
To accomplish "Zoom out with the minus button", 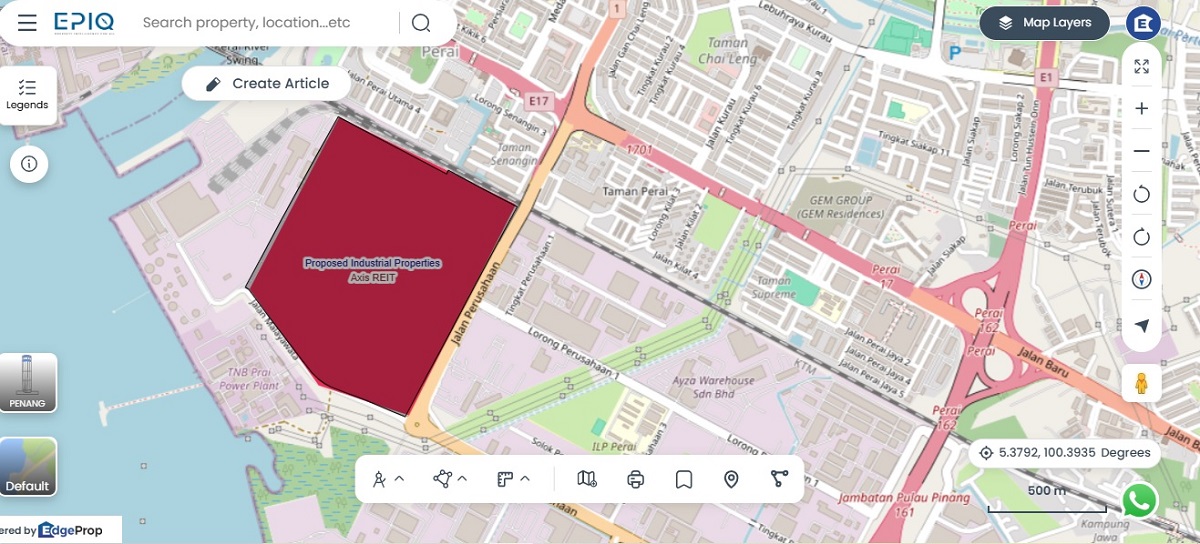I will click(x=1141, y=151).
